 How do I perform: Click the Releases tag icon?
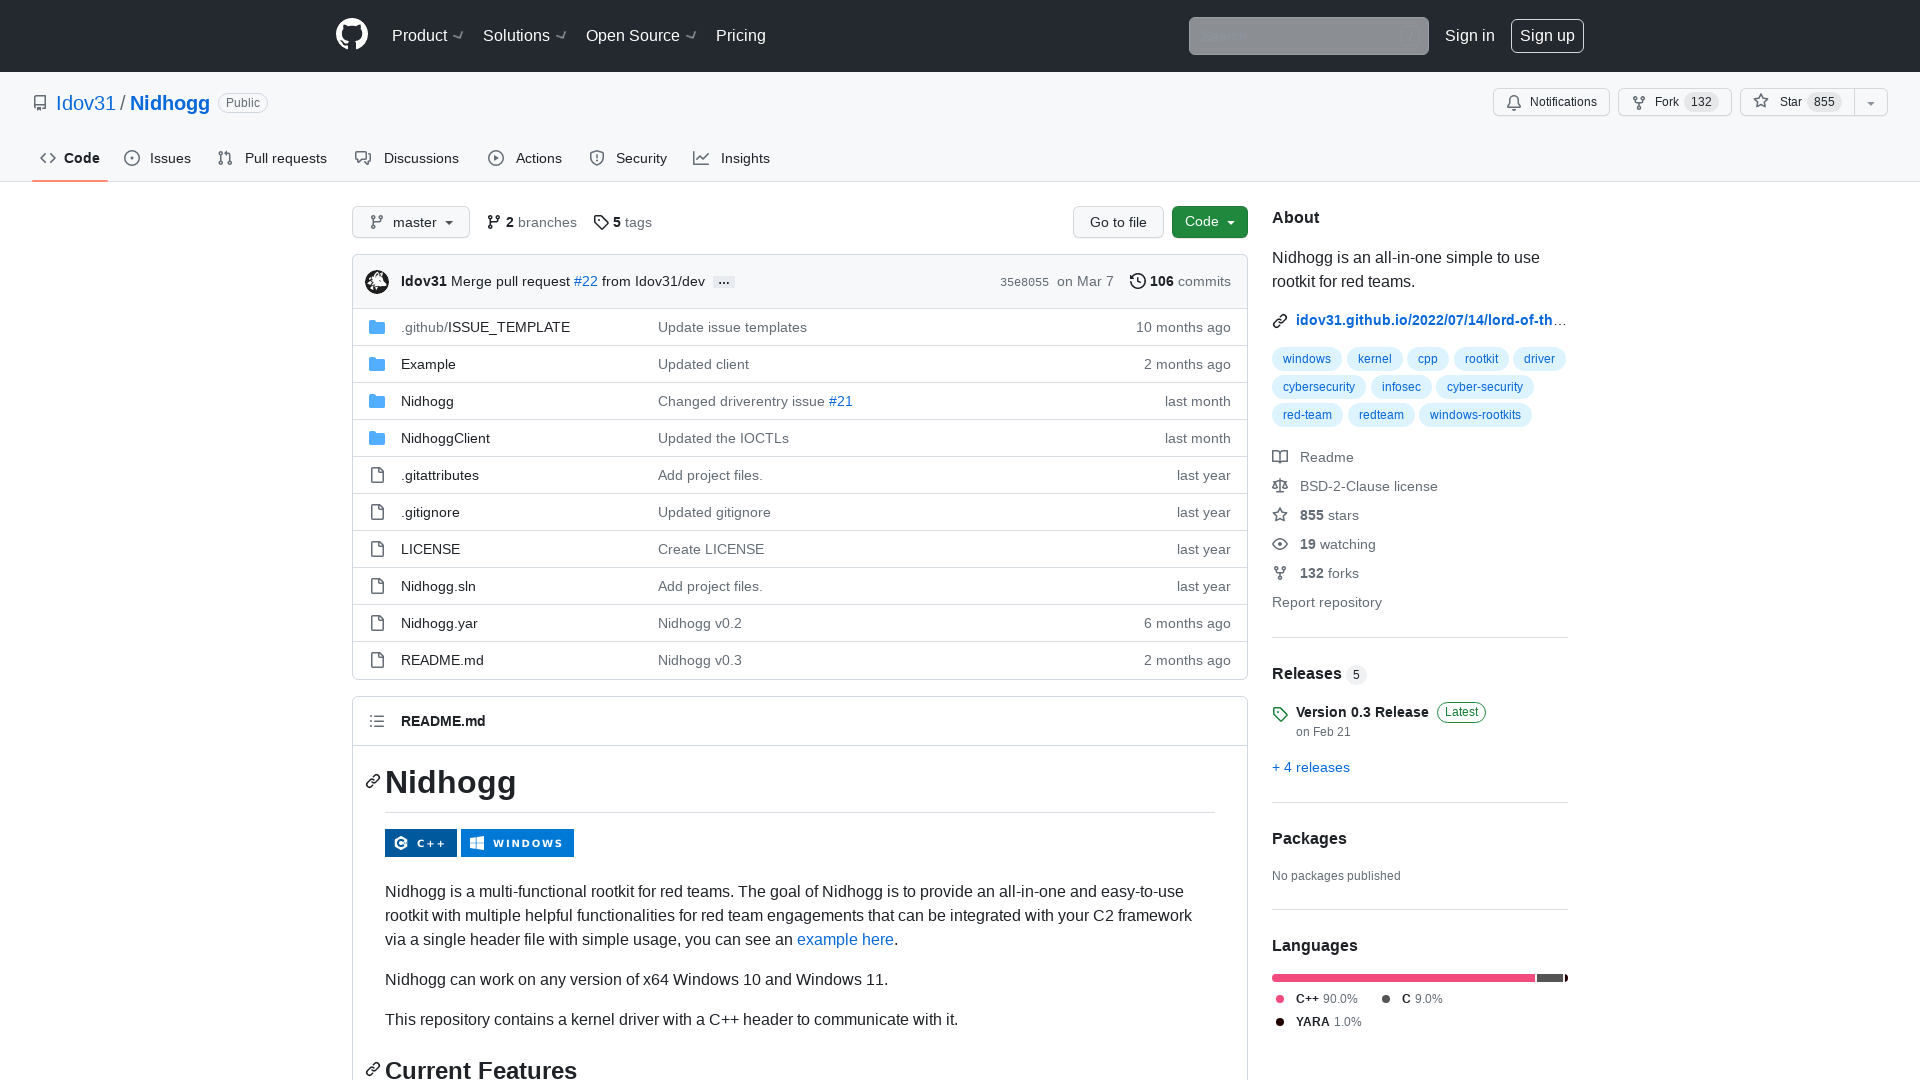1280,714
